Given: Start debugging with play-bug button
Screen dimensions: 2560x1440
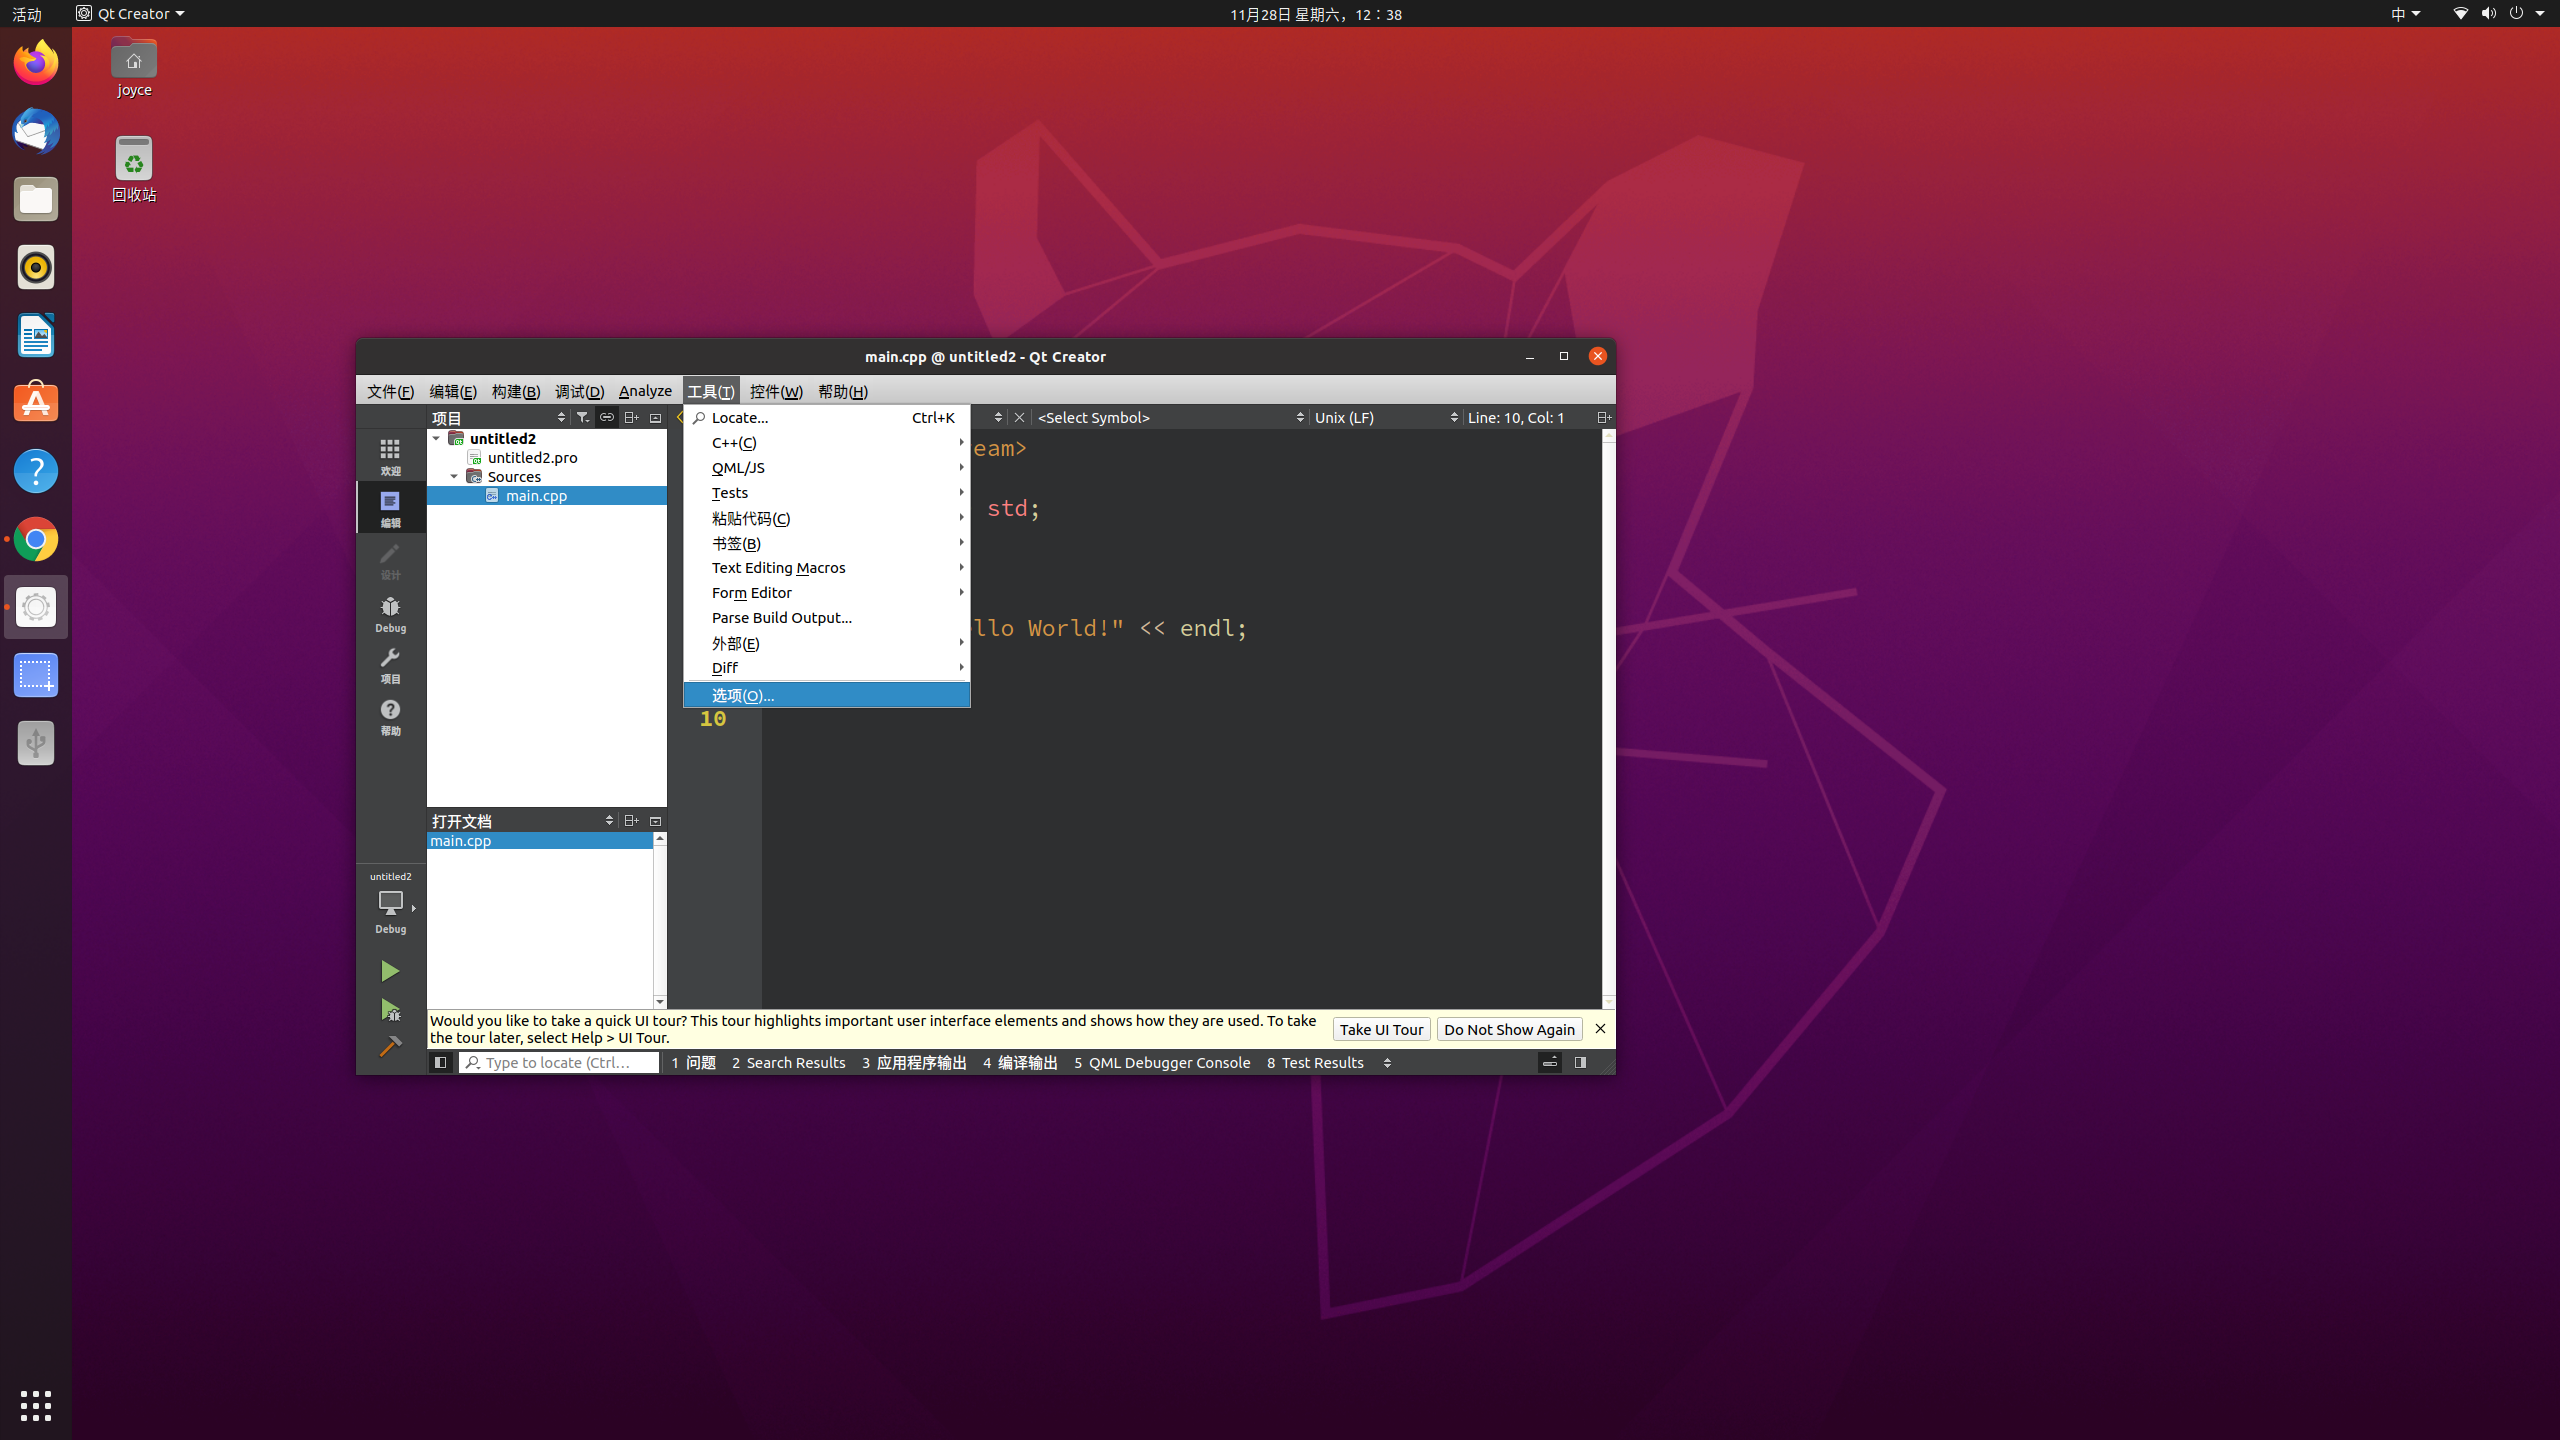Looking at the screenshot, I should pos(390,1010).
